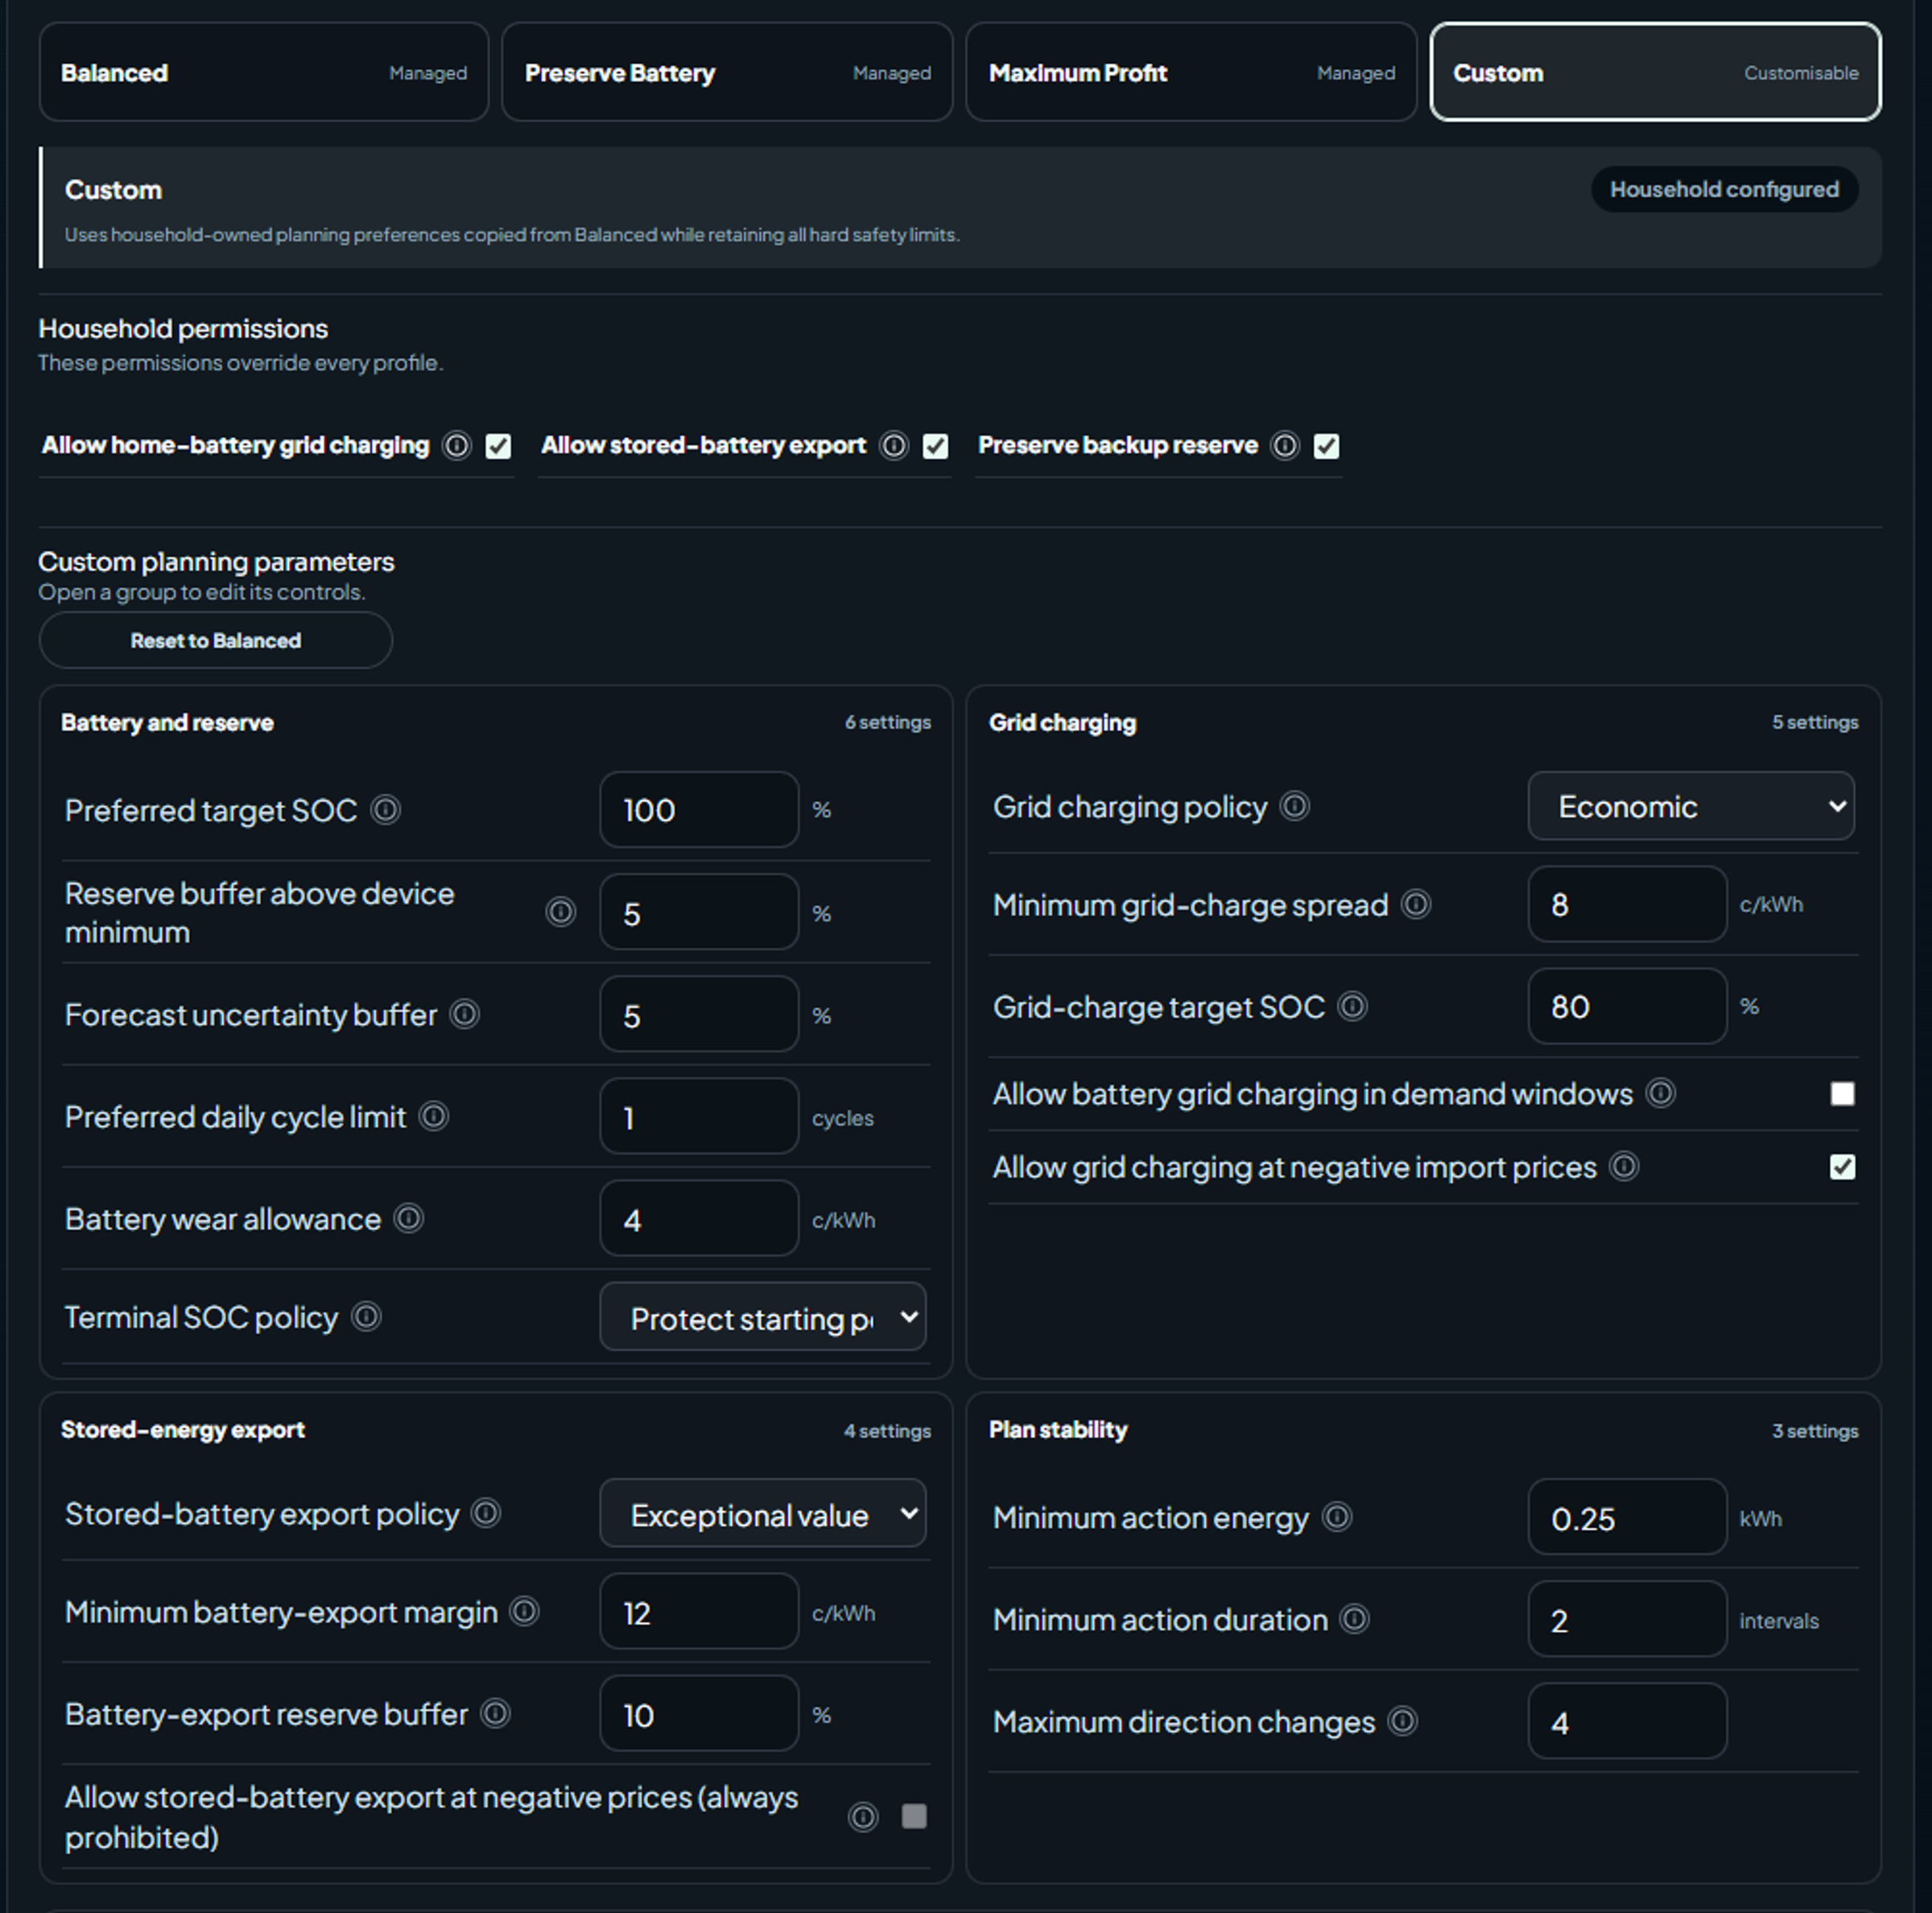Click info icon beside Preferred target SOC
1932x1913 pixels.
tap(385, 810)
